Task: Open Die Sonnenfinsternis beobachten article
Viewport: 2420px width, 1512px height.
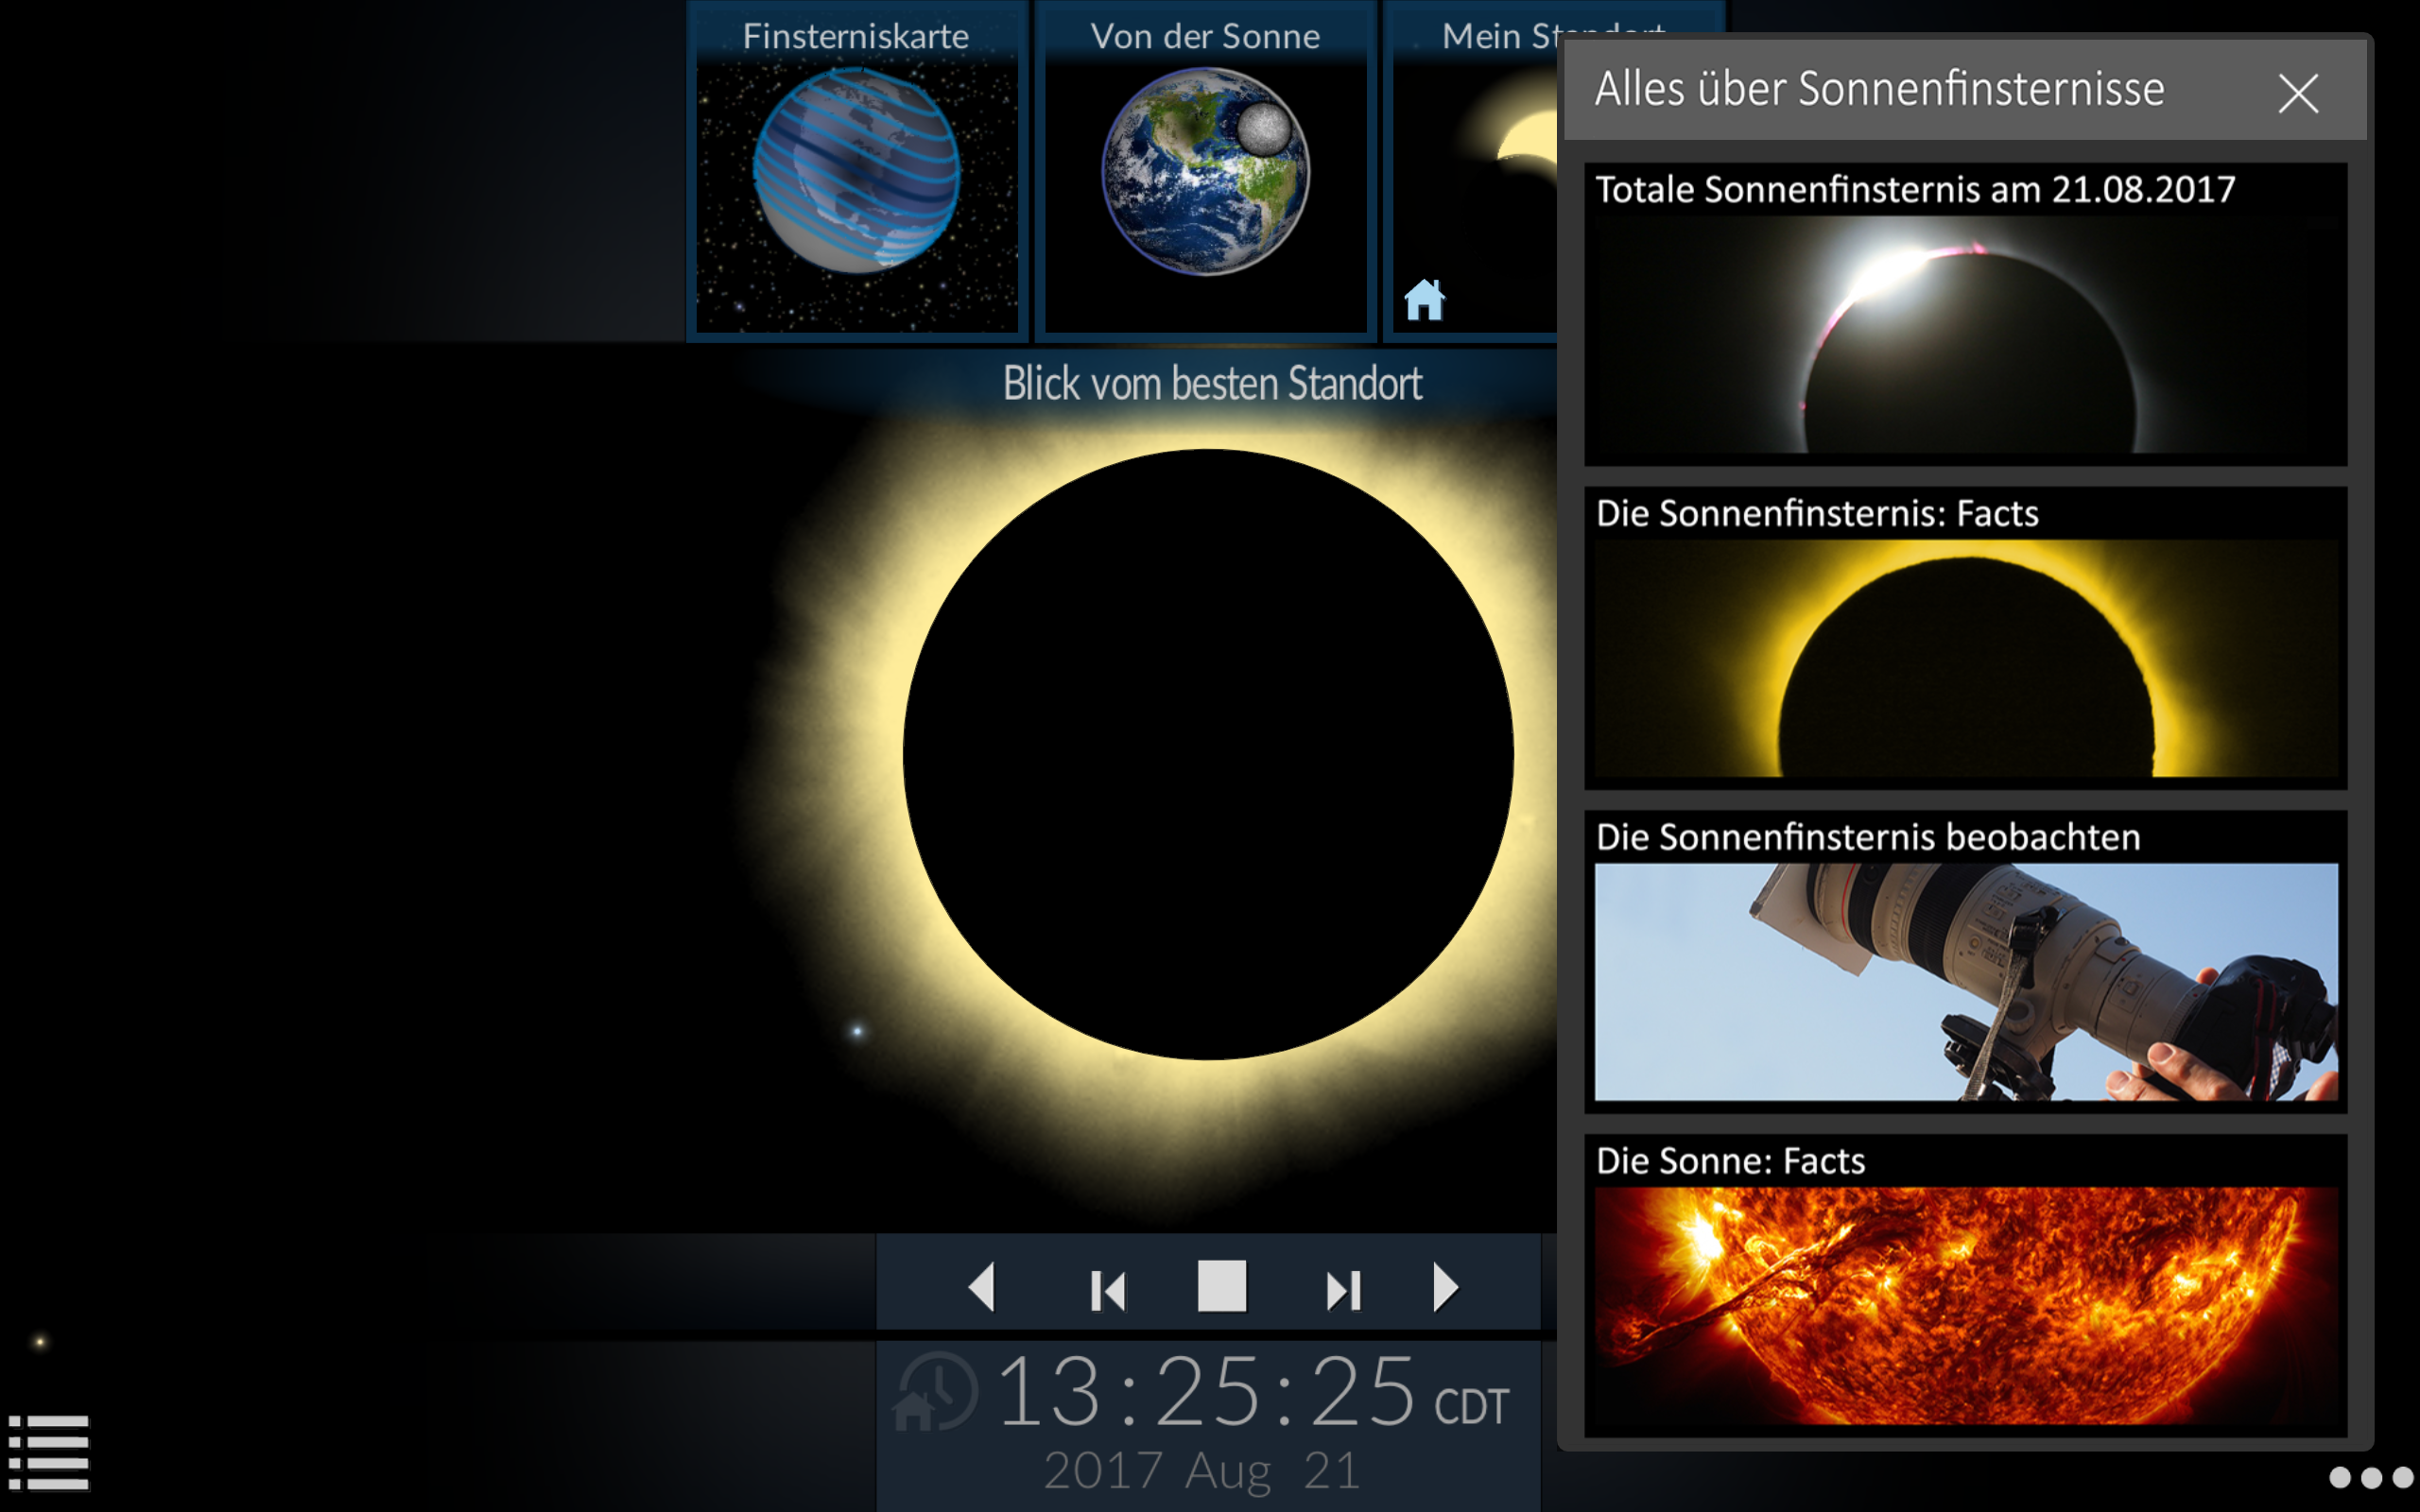Action: (x=1965, y=961)
